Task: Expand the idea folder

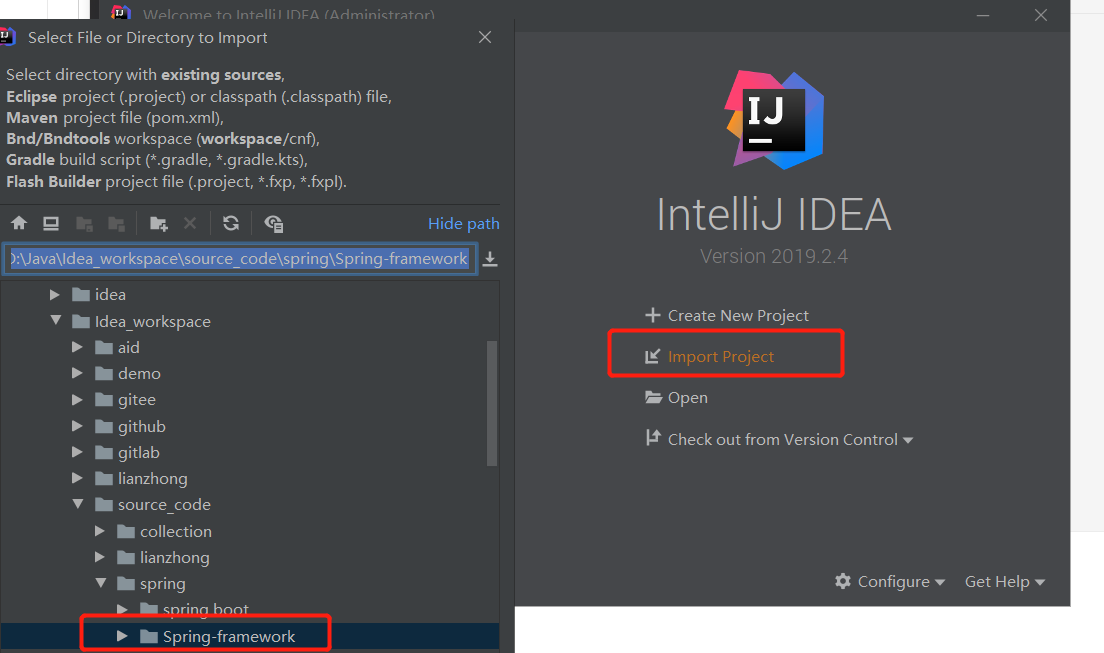Action: point(55,294)
